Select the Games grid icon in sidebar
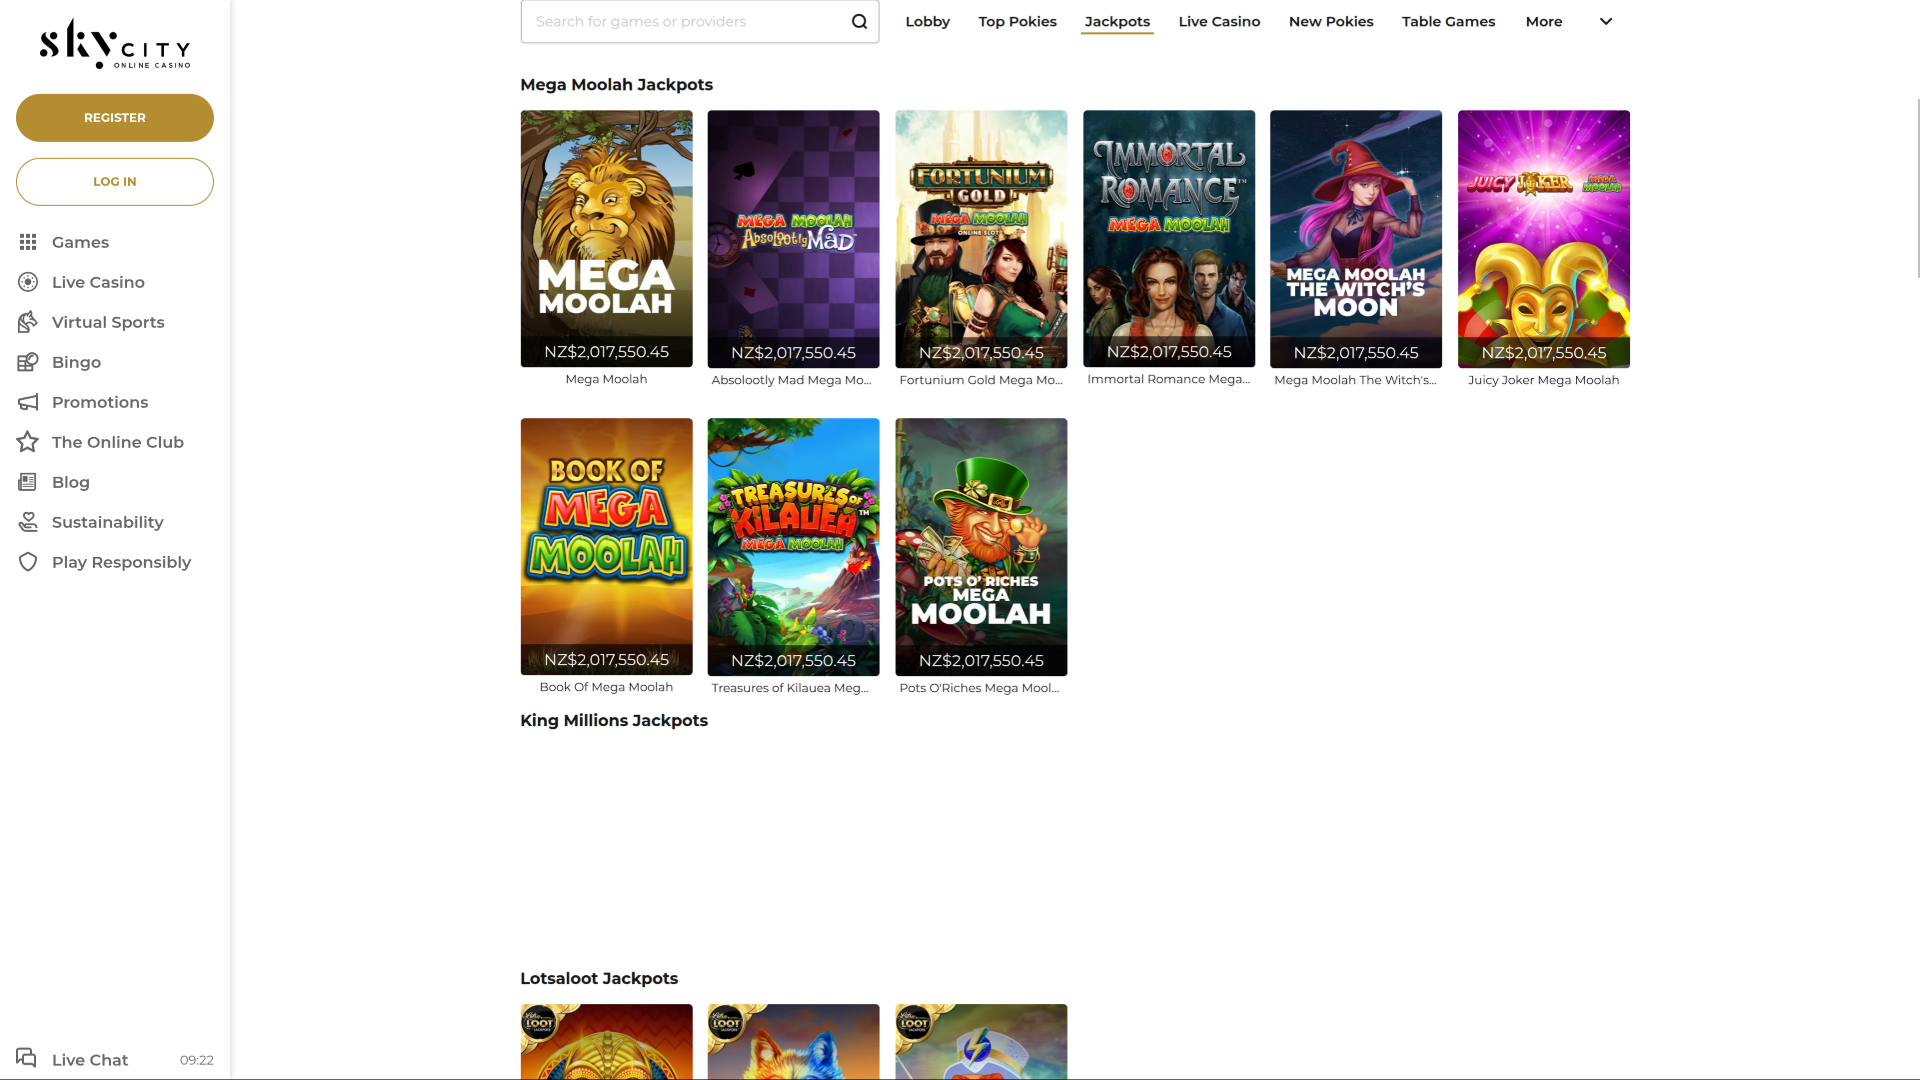 pos(27,242)
